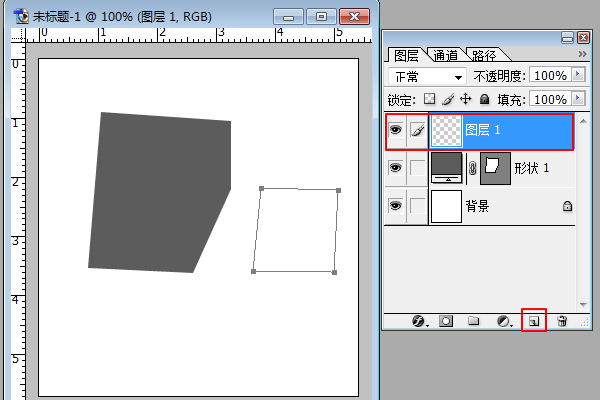Close the 未标题-1 document window
600x400 pixels.
pyautogui.click(x=354, y=17)
